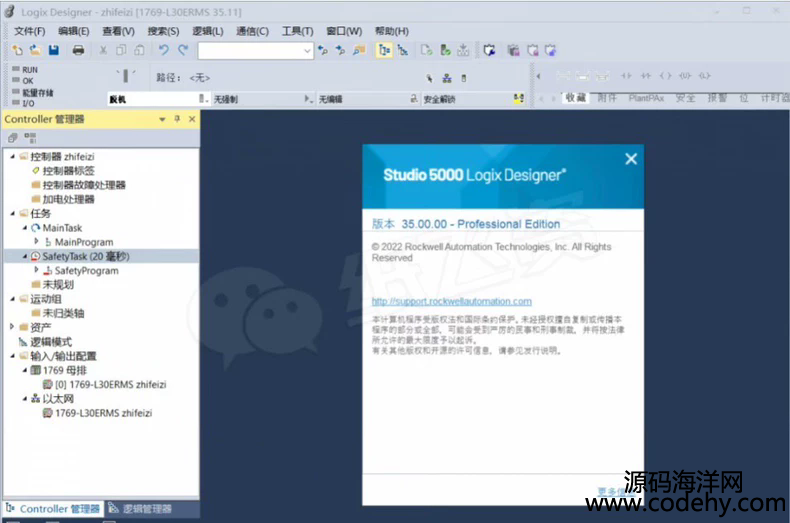Collapse the 以太网 Ethernet node
790x523 pixels.
click(x=25, y=399)
